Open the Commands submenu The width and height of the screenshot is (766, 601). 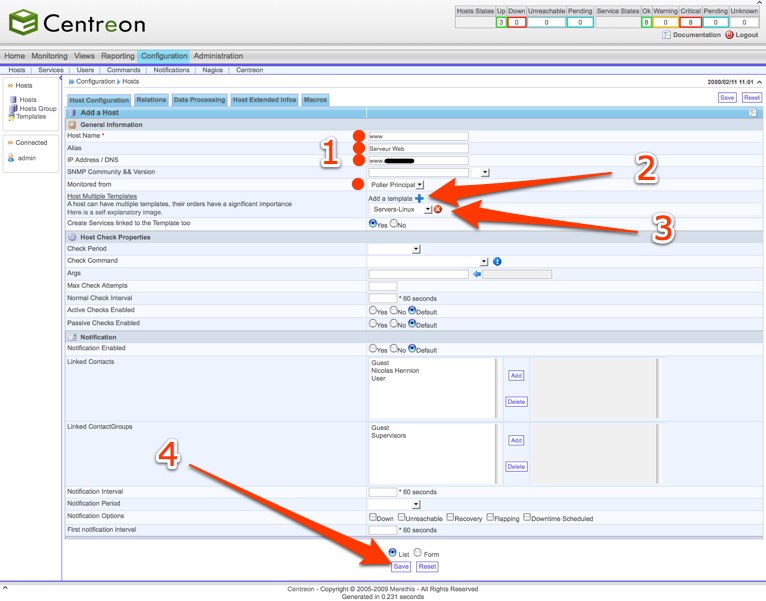click(124, 70)
